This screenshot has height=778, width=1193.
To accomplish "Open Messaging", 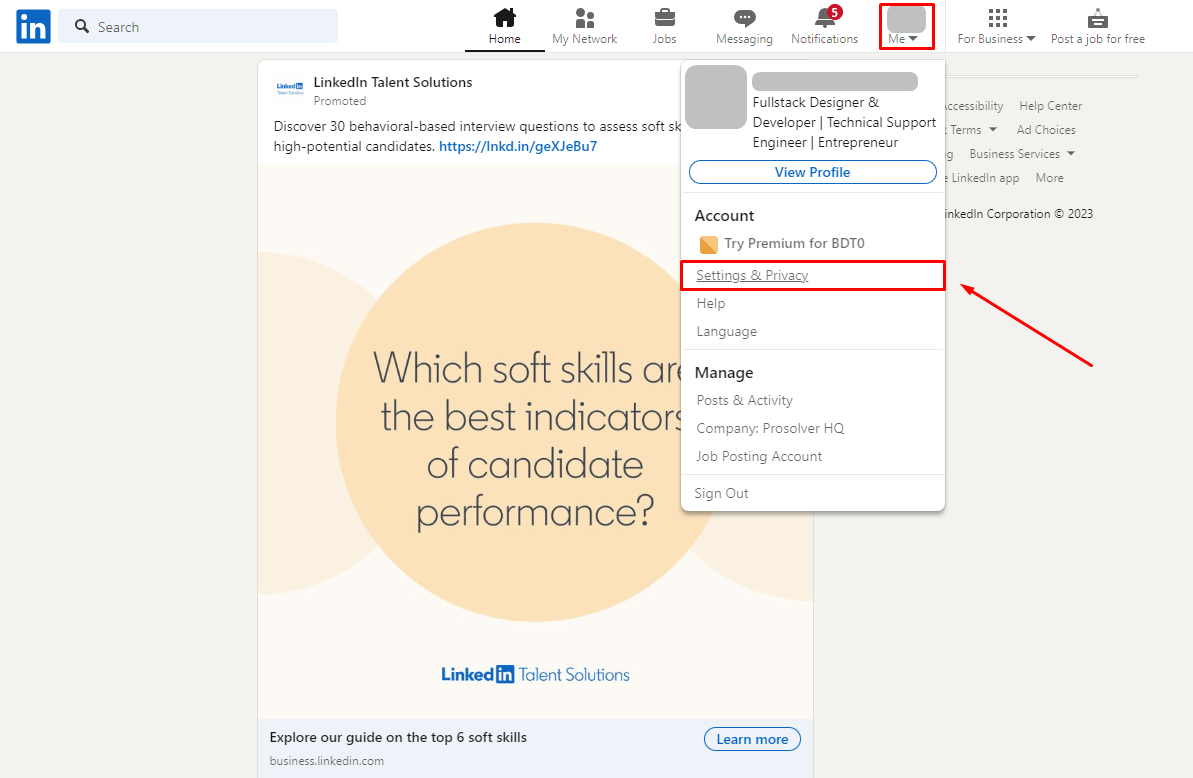I will 743,25.
